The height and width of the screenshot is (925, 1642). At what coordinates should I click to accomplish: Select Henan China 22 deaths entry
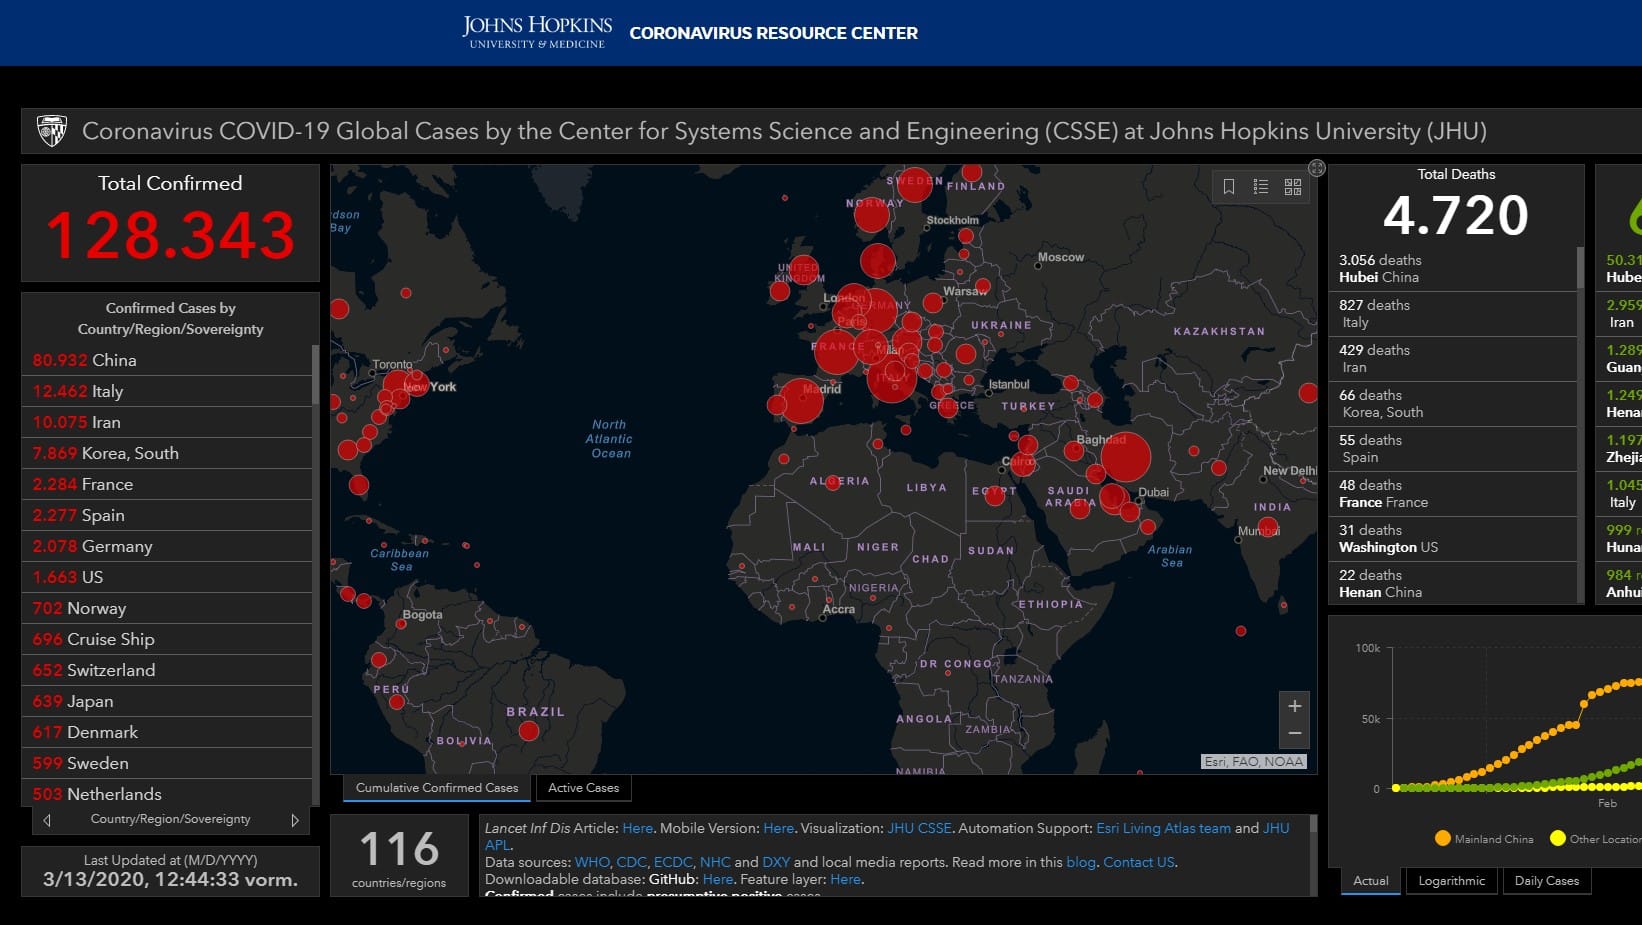pyautogui.click(x=1453, y=583)
